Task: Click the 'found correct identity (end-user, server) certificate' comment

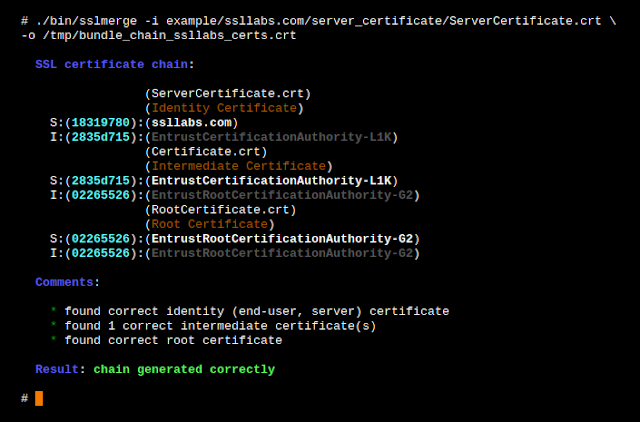Action: (257, 311)
